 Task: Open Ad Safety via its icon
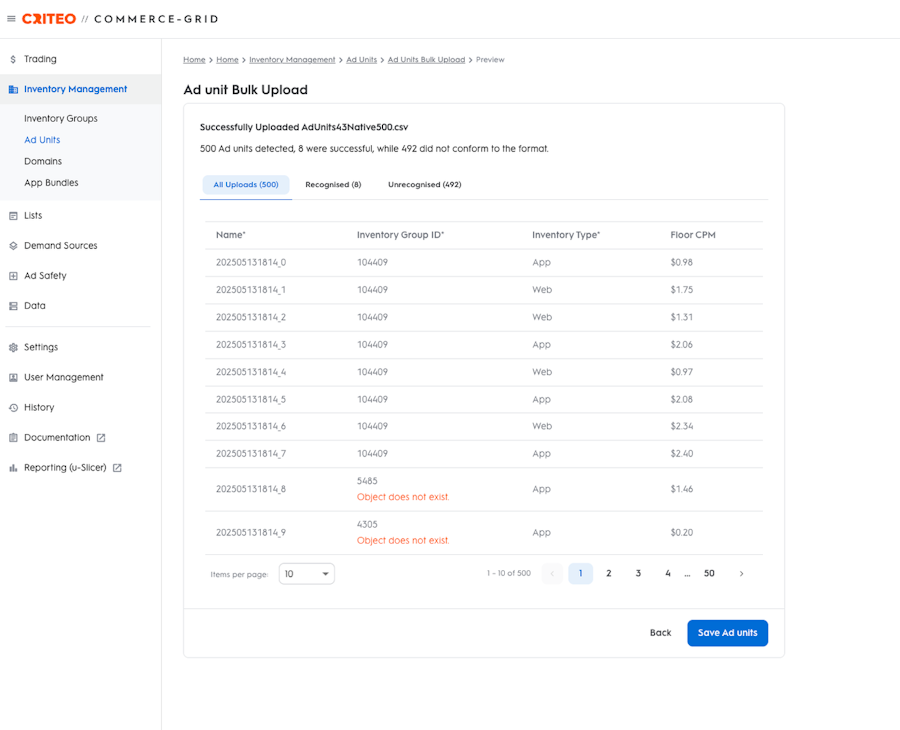point(13,276)
